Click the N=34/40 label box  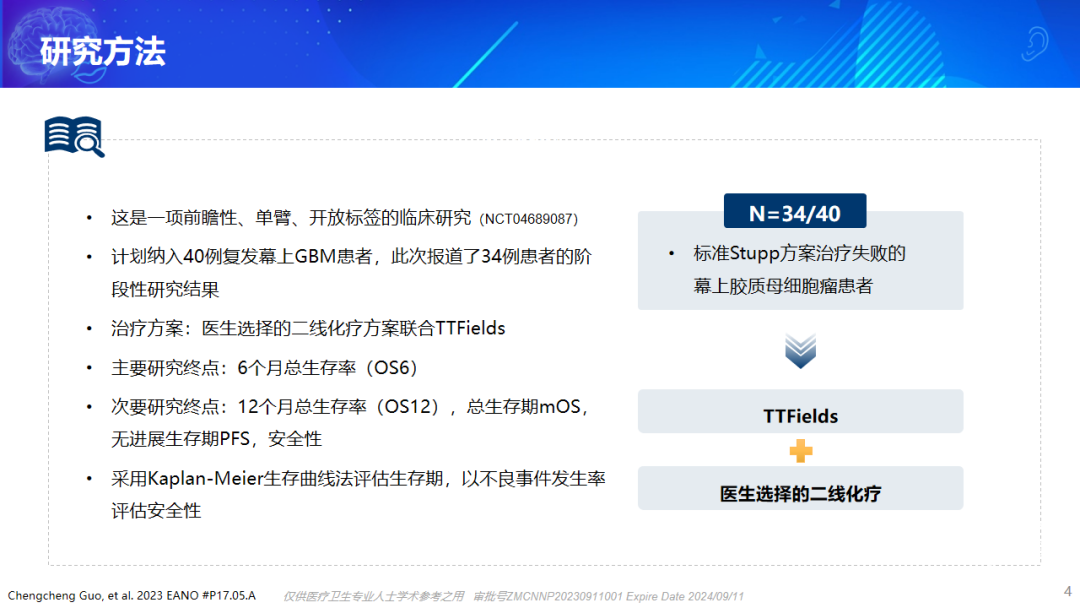(x=795, y=211)
